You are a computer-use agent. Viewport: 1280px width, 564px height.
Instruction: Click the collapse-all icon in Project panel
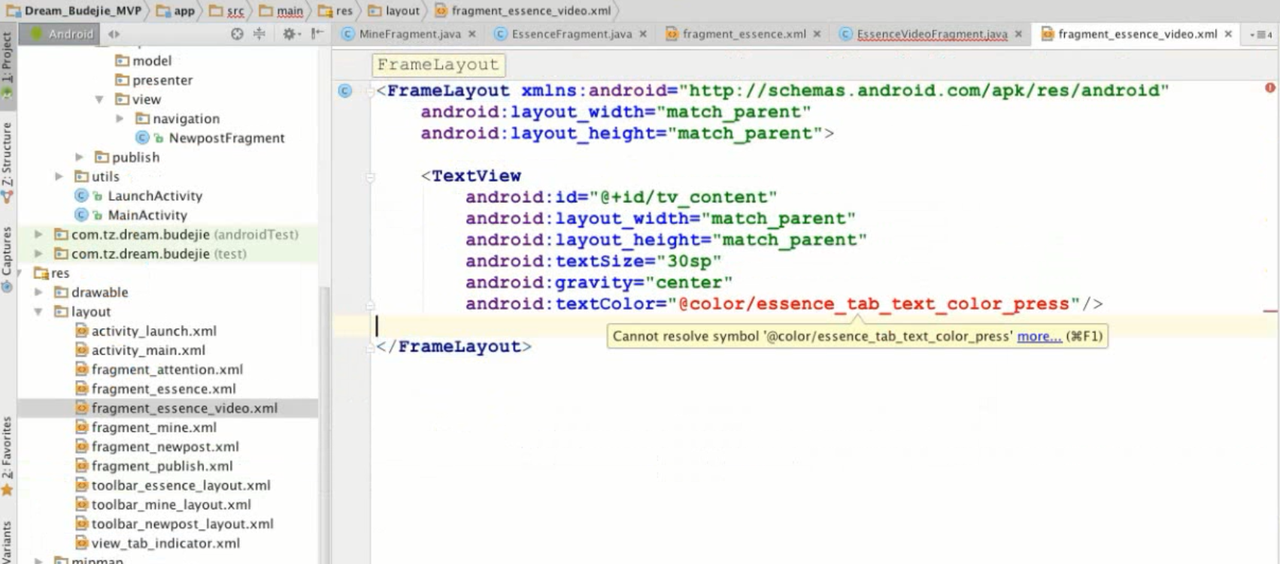click(x=260, y=34)
